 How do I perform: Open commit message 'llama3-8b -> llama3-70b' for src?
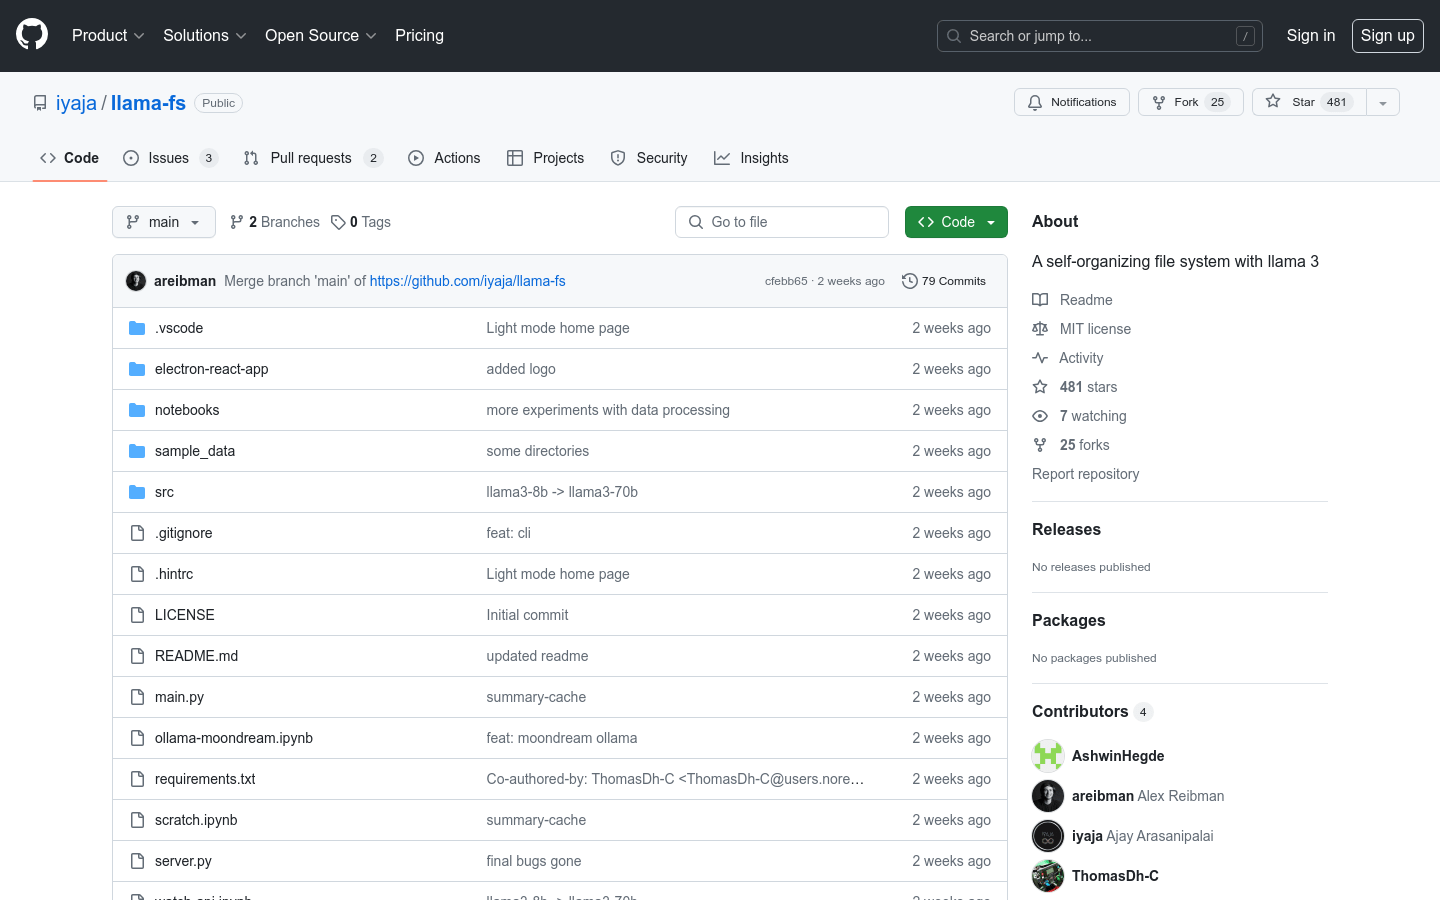point(562,492)
